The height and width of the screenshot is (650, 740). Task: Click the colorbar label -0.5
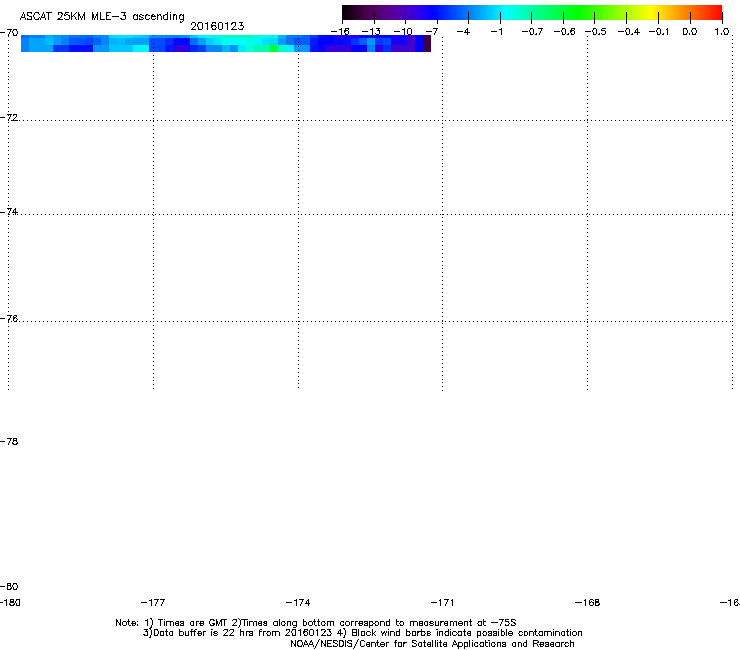tap(596, 32)
